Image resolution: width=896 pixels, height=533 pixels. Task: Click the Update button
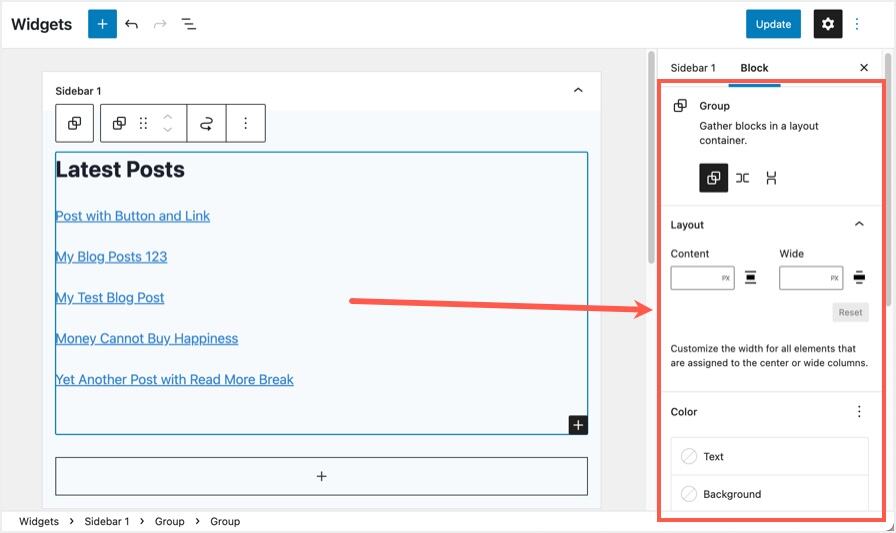[773, 24]
